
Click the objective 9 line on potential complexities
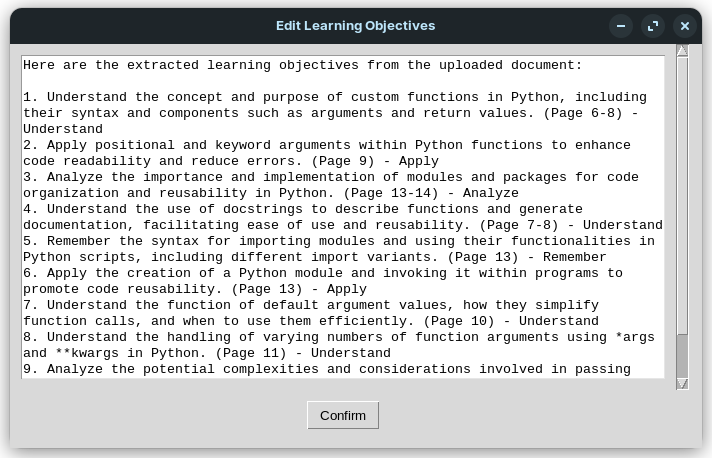327,369
